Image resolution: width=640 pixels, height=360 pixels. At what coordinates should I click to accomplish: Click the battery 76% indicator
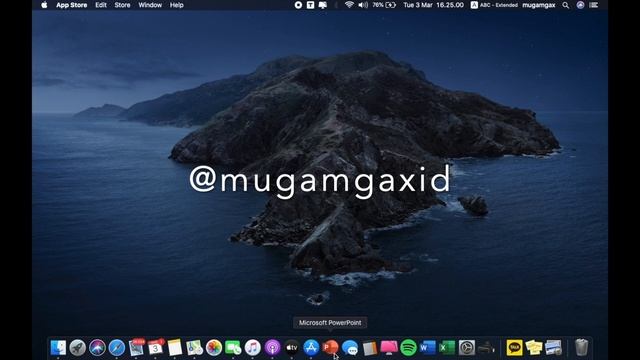[x=384, y=5]
